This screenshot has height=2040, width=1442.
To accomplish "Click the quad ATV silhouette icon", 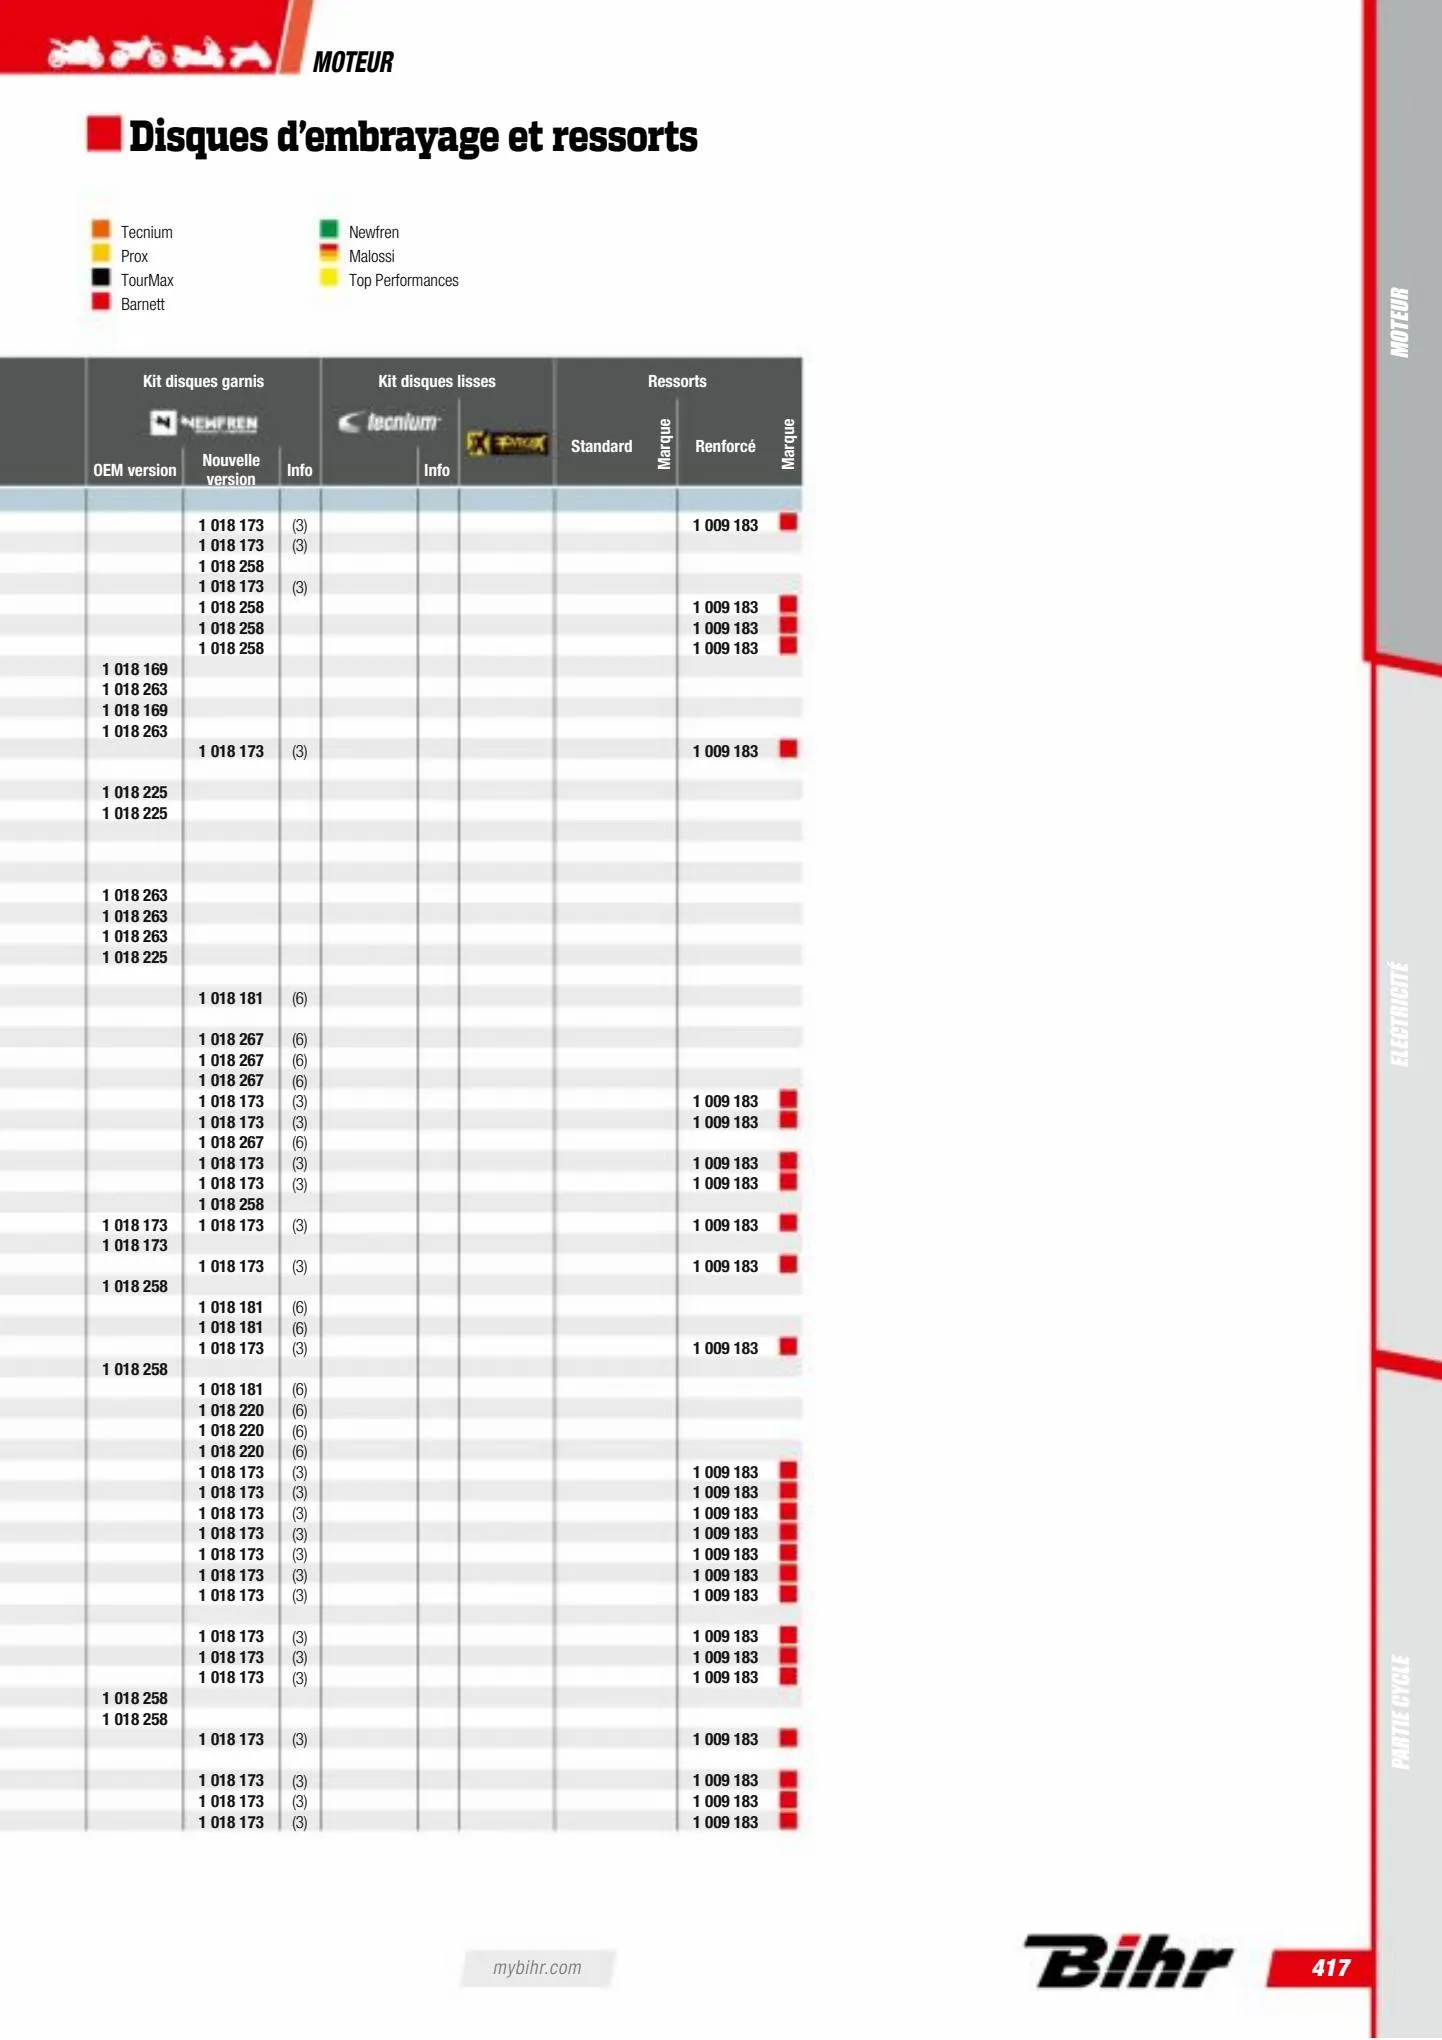I will click(x=250, y=53).
